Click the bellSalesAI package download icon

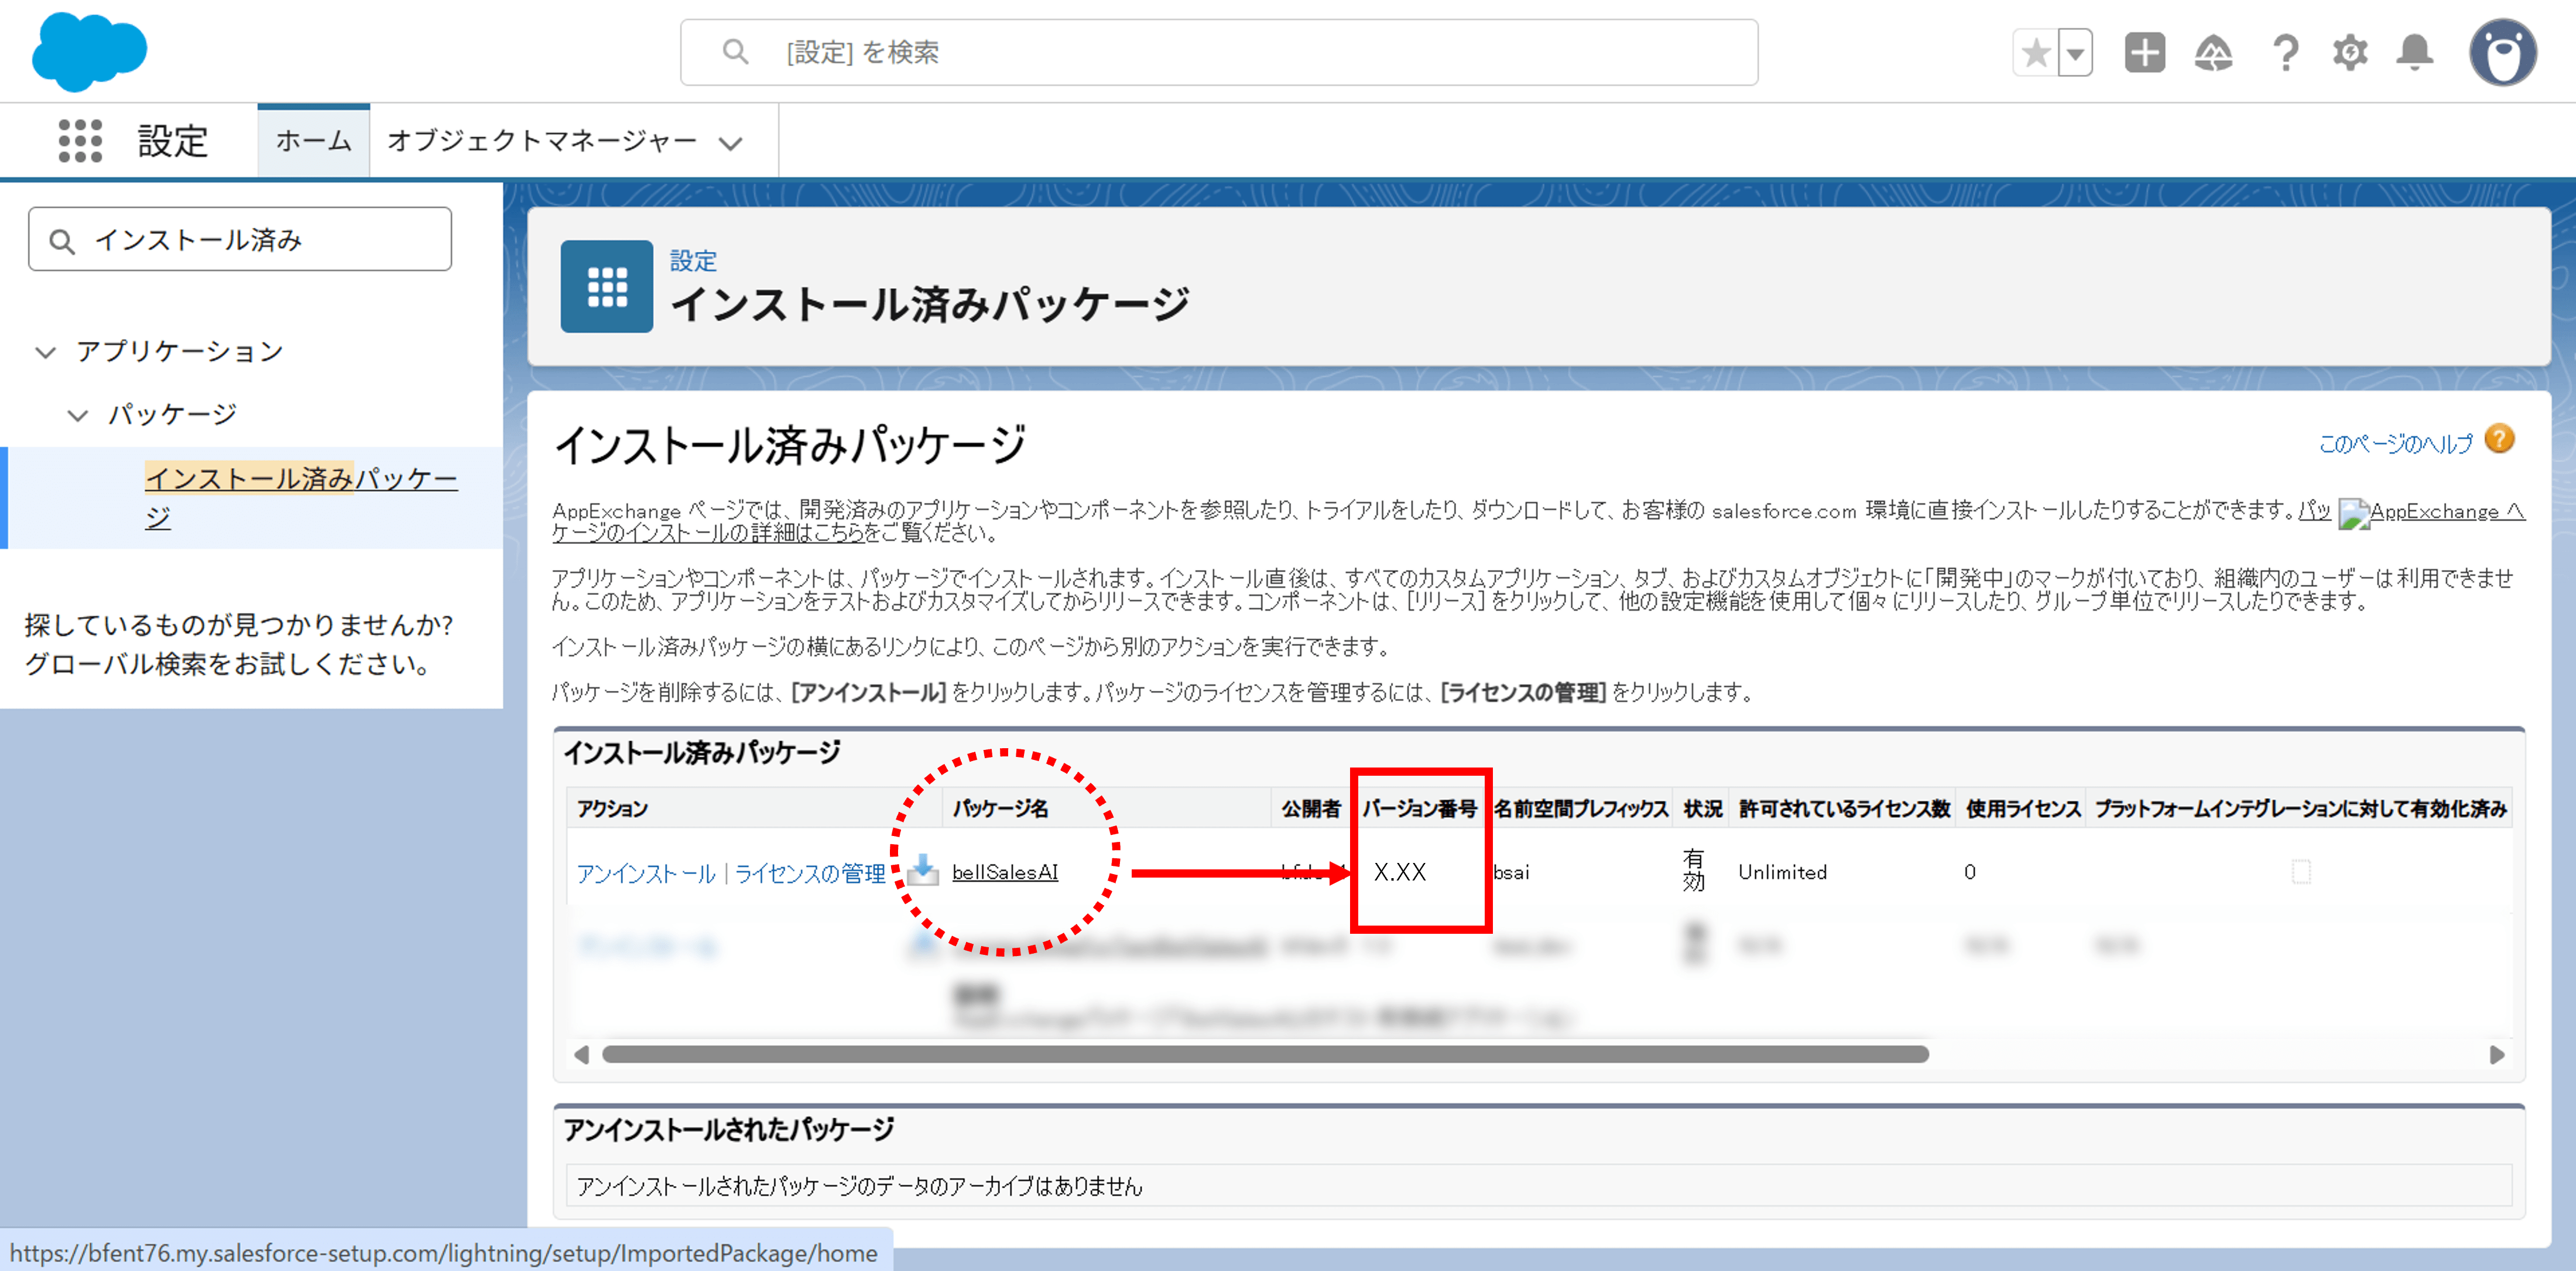point(923,871)
